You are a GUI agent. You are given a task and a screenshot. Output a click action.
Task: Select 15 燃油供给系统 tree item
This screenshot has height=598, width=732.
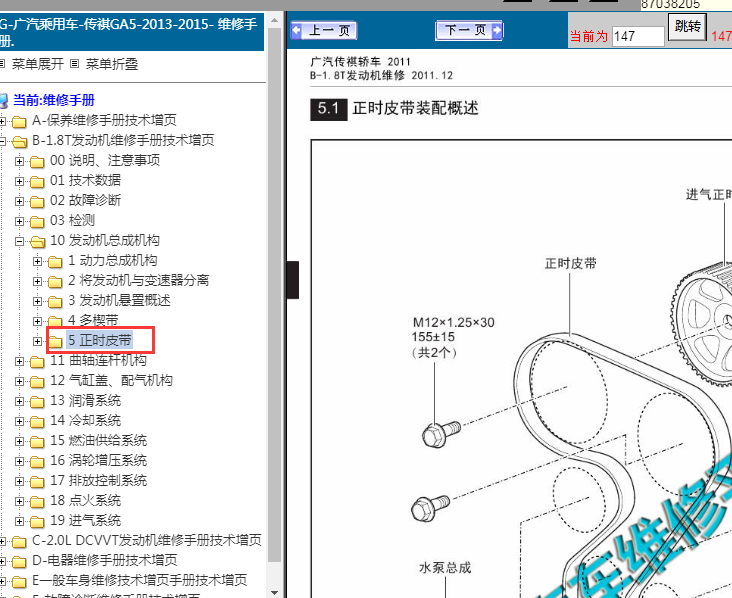click(99, 440)
